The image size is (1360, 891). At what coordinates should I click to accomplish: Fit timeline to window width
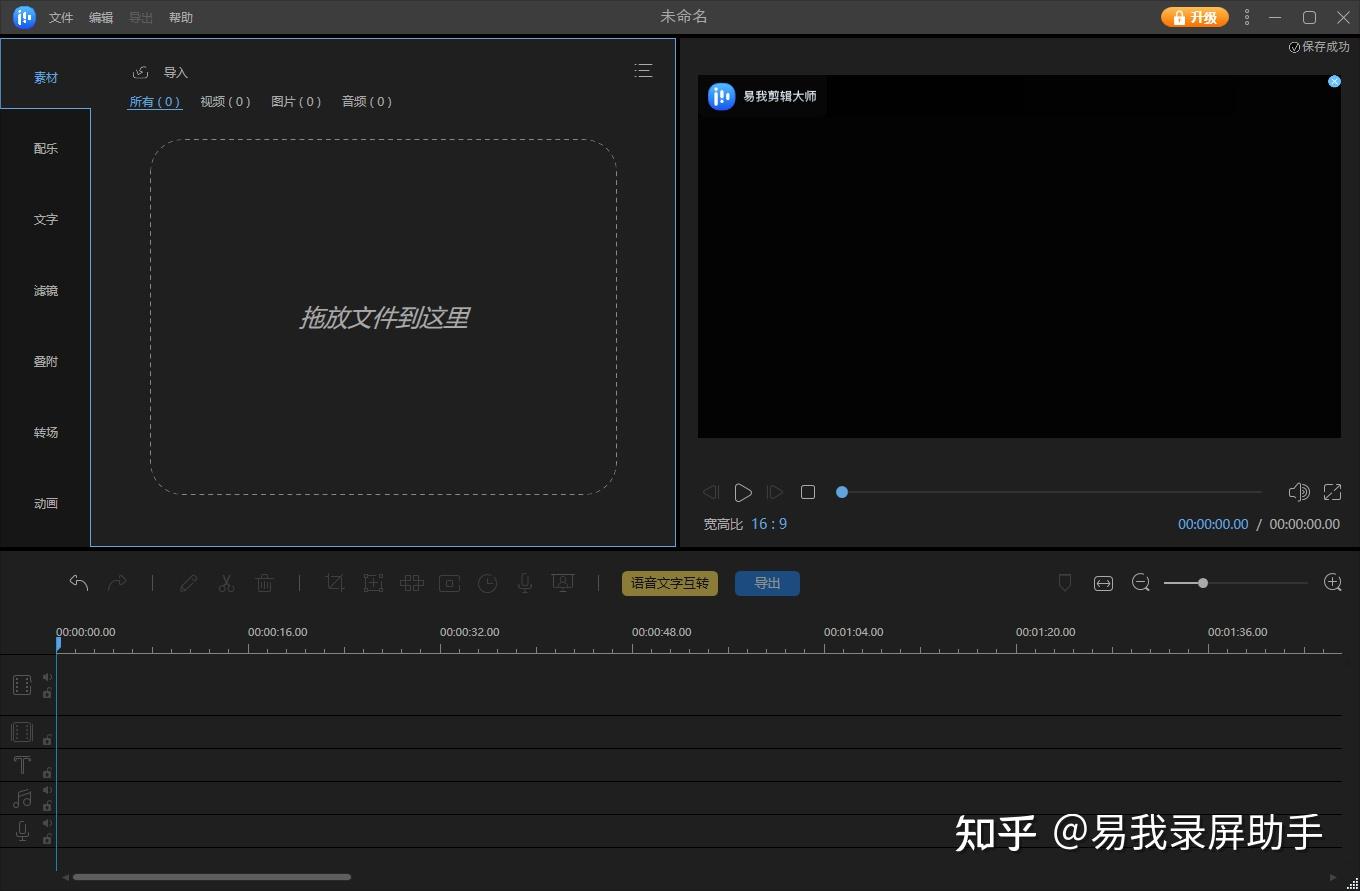point(1103,583)
